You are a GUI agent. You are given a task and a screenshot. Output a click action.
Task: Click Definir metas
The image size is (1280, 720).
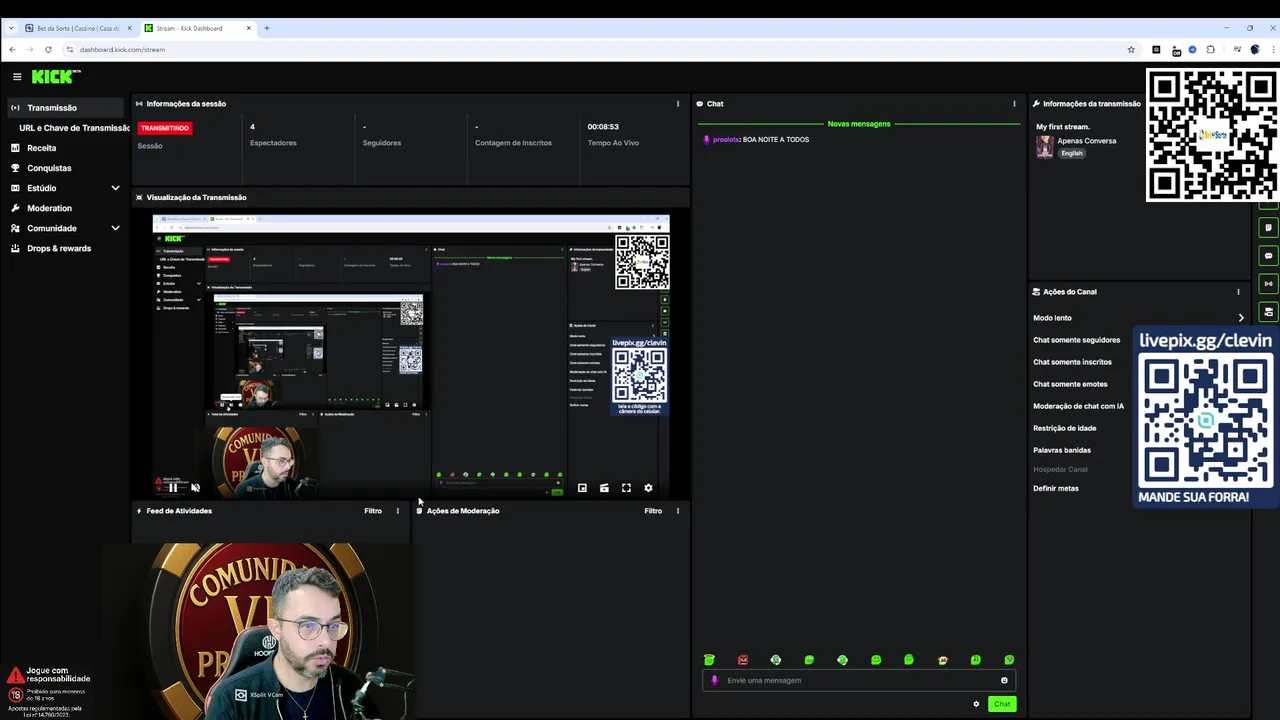1056,488
